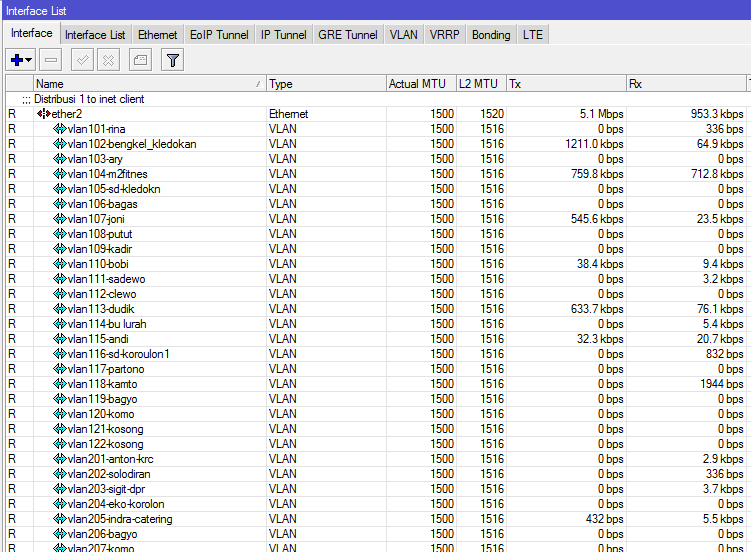The image size is (751, 552).
Task: Select the vlan206-bagyo row name
Action: 102,534
